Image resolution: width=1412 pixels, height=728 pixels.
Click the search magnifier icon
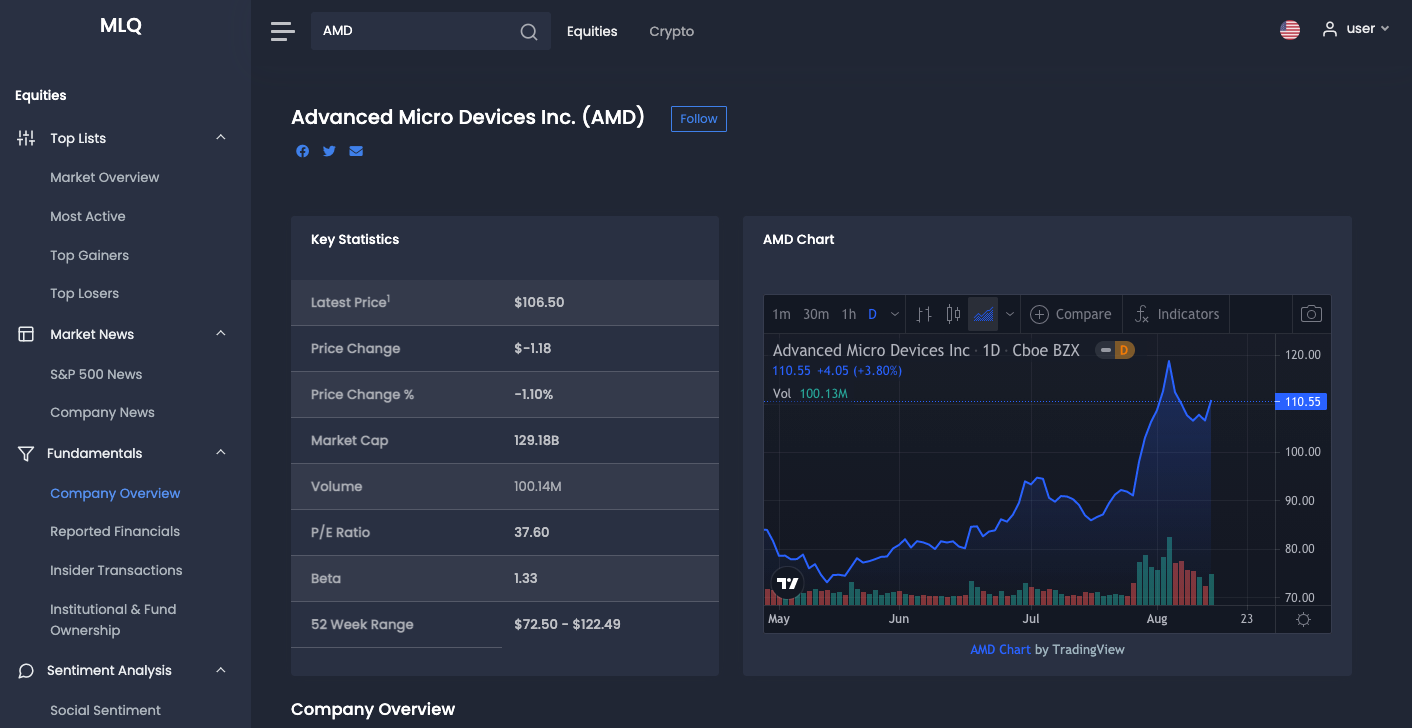[x=529, y=31]
